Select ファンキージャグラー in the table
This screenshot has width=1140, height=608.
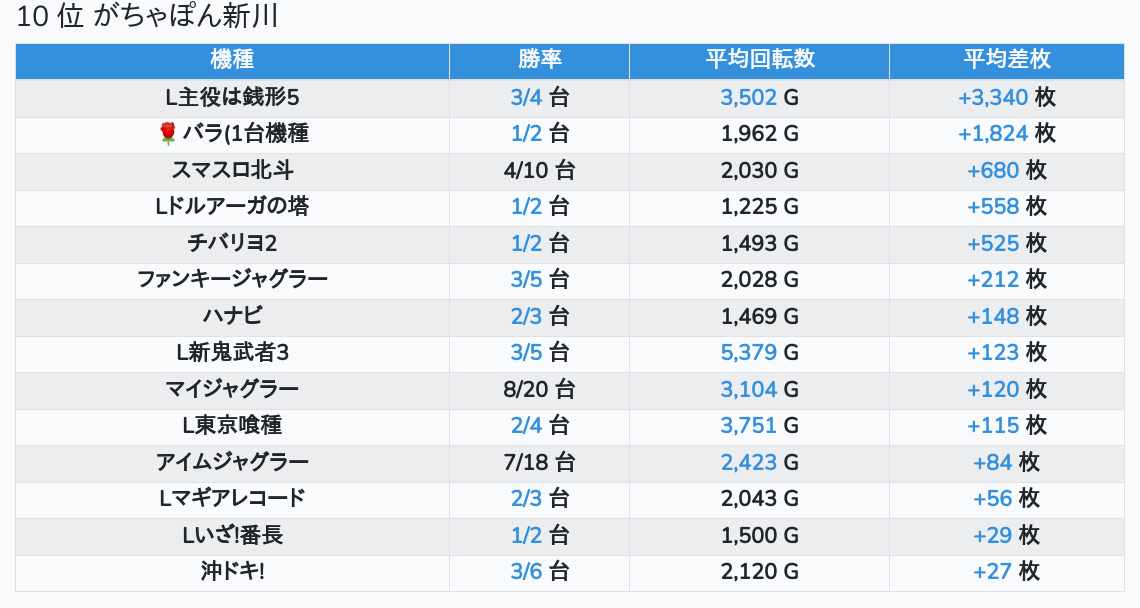pos(232,280)
